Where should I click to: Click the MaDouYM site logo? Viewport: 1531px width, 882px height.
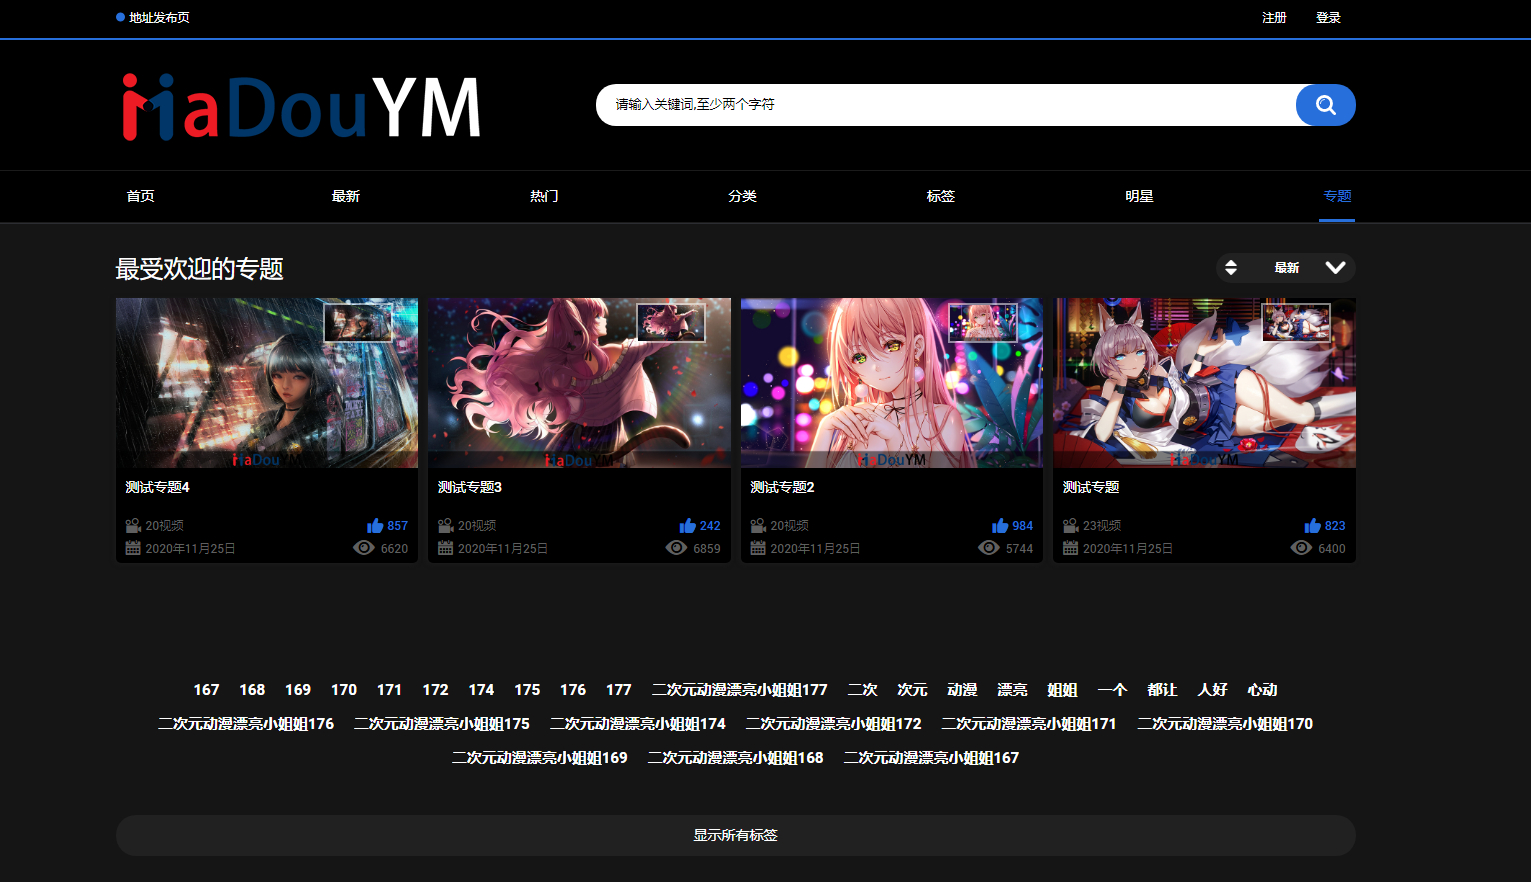[x=300, y=105]
